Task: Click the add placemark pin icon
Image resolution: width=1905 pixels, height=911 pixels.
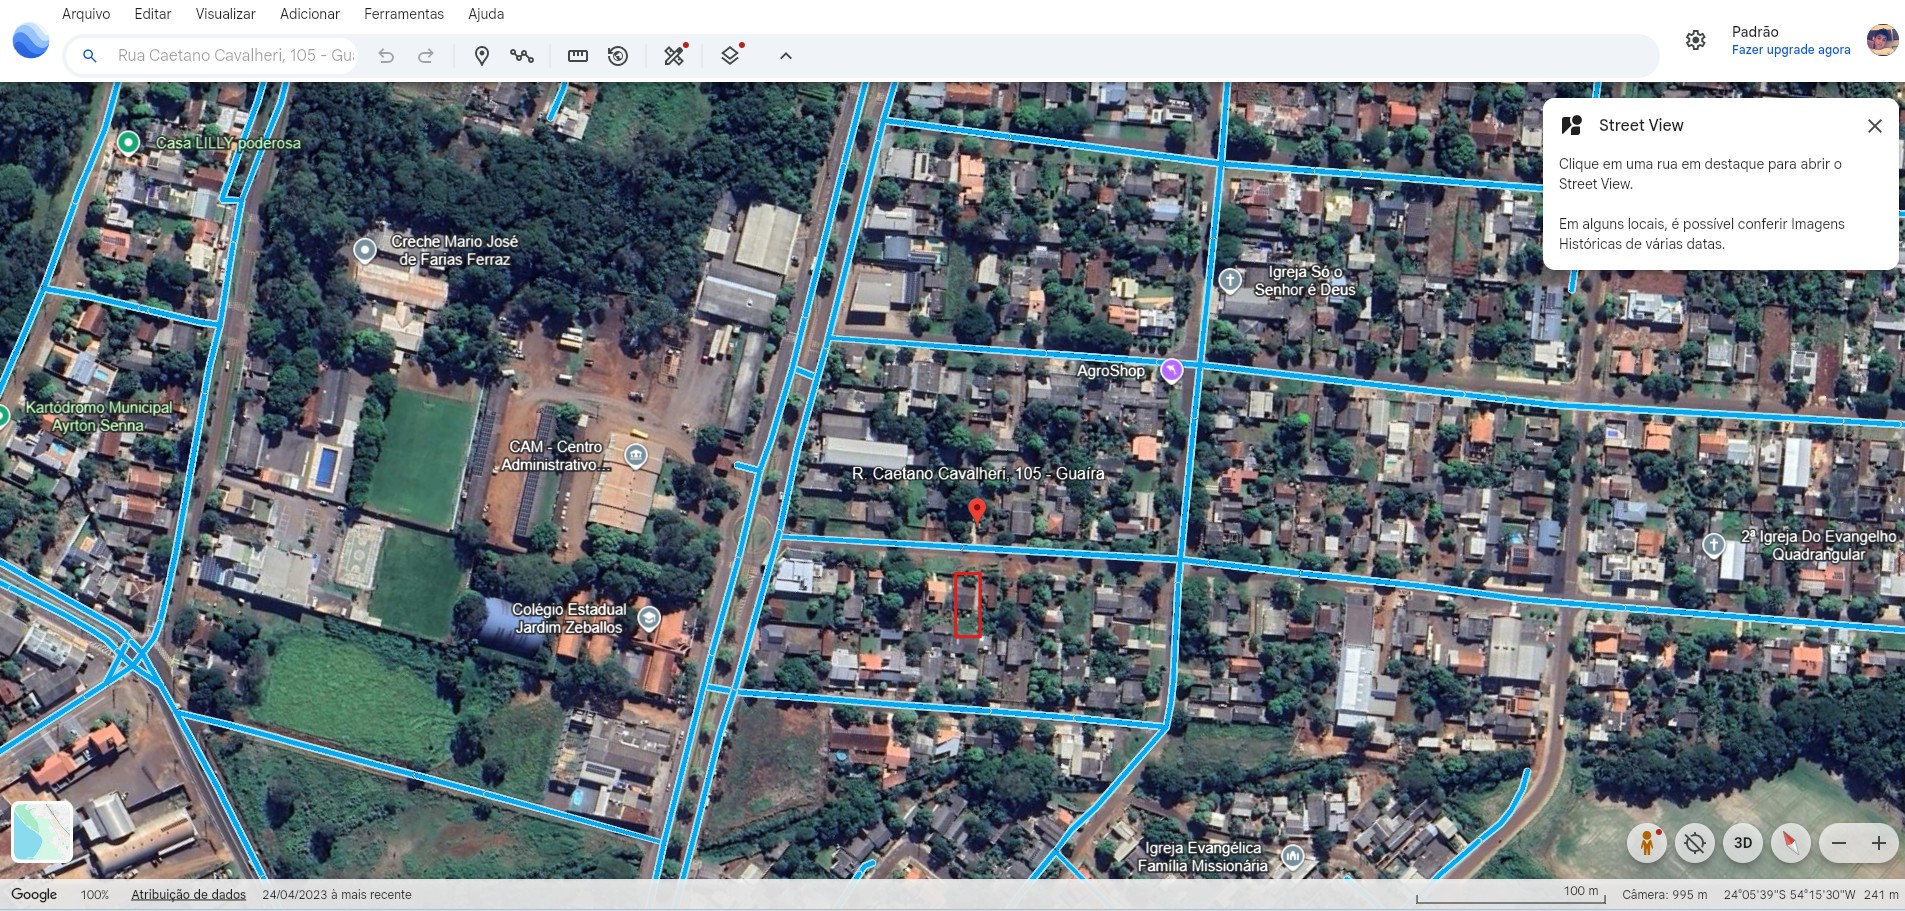Action: (x=481, y=56)
